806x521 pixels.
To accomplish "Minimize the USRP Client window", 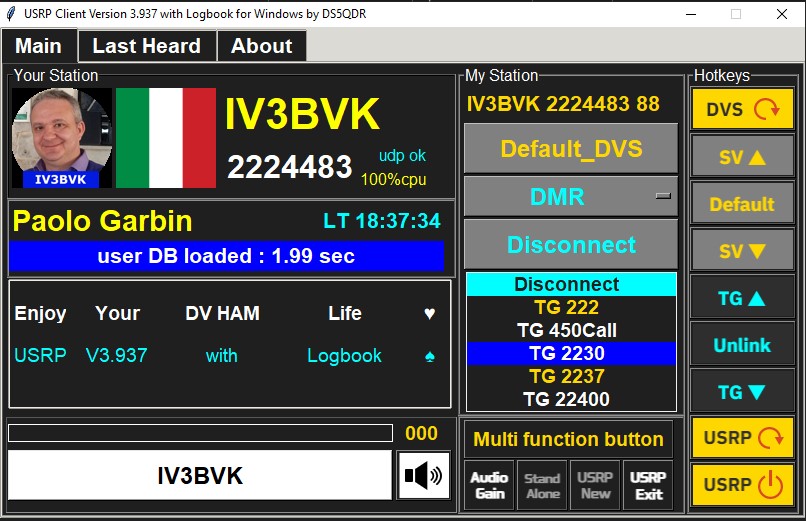I will coord(691,14).
